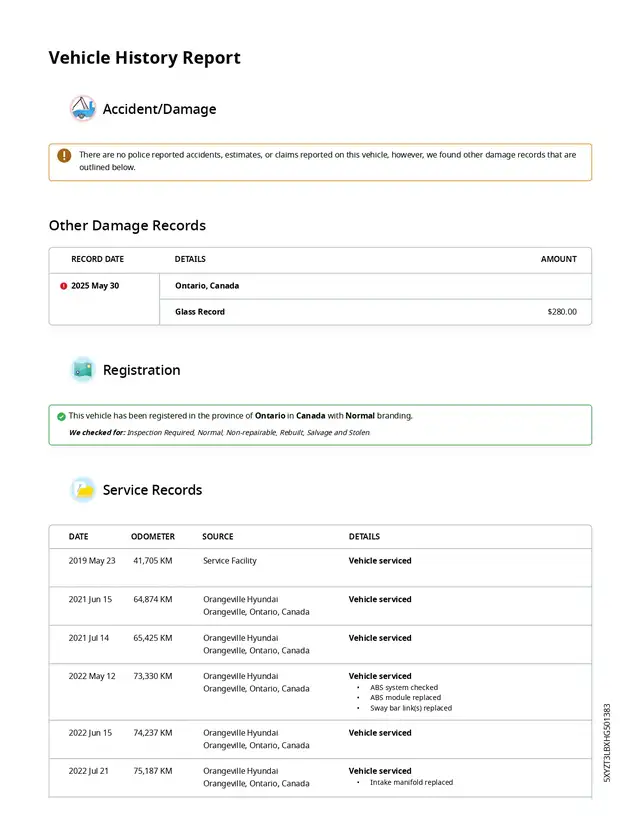Image resolution: width=640 pixels, height=828 pixels.
Task: Click the Glass Record damage entry
Action: click(x=200, y=312)
